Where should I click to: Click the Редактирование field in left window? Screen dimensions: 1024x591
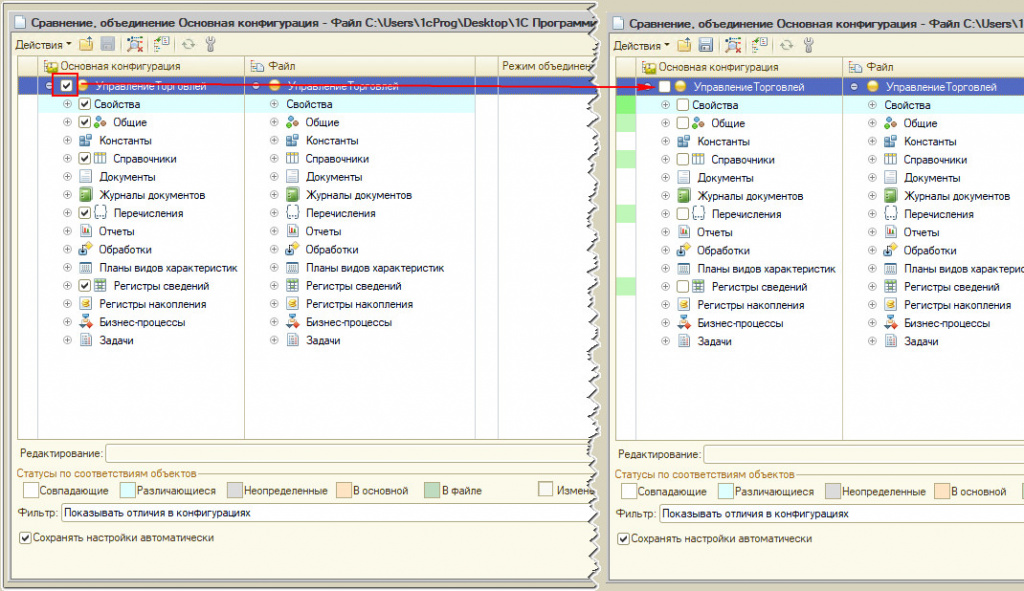click(x=349, y=453)
